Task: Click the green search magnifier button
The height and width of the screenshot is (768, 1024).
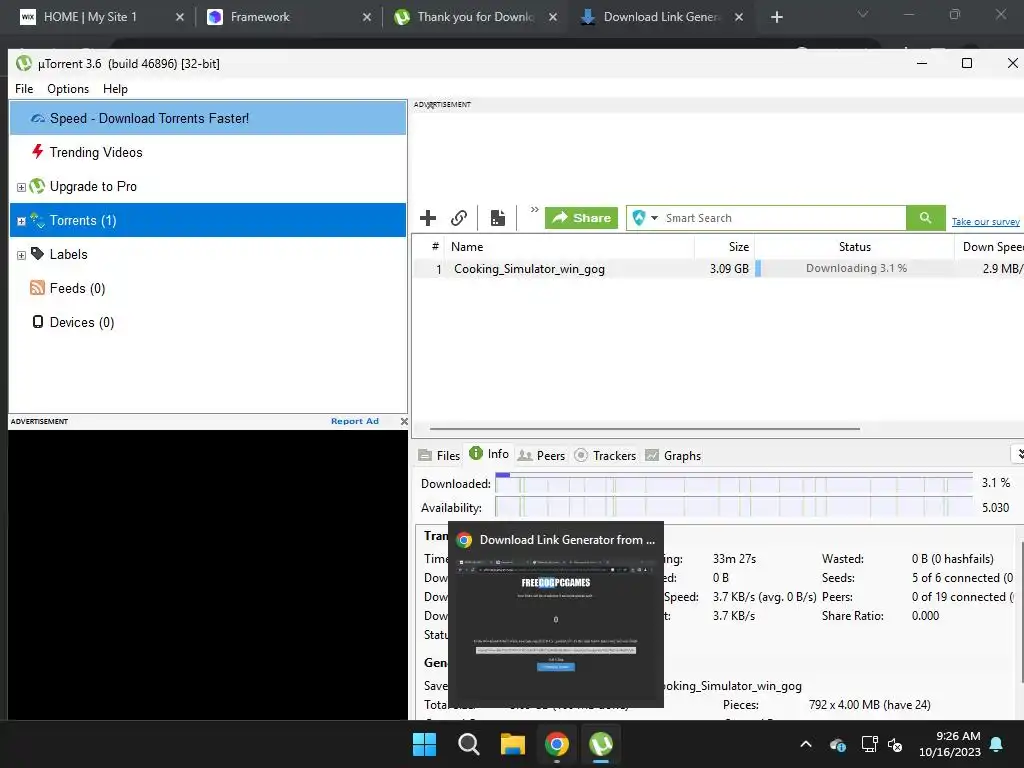Action: point(925,217)
